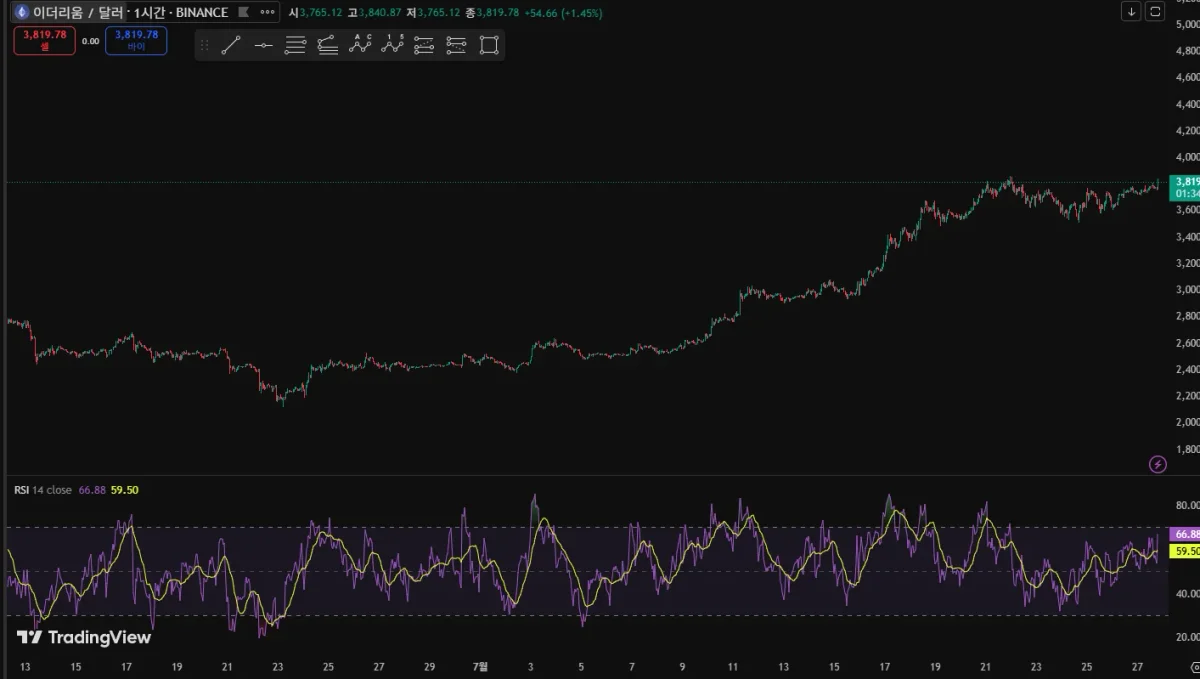
Task: Choose the dotted-box tool beside the rectangle tool
Action: (456, 45)
